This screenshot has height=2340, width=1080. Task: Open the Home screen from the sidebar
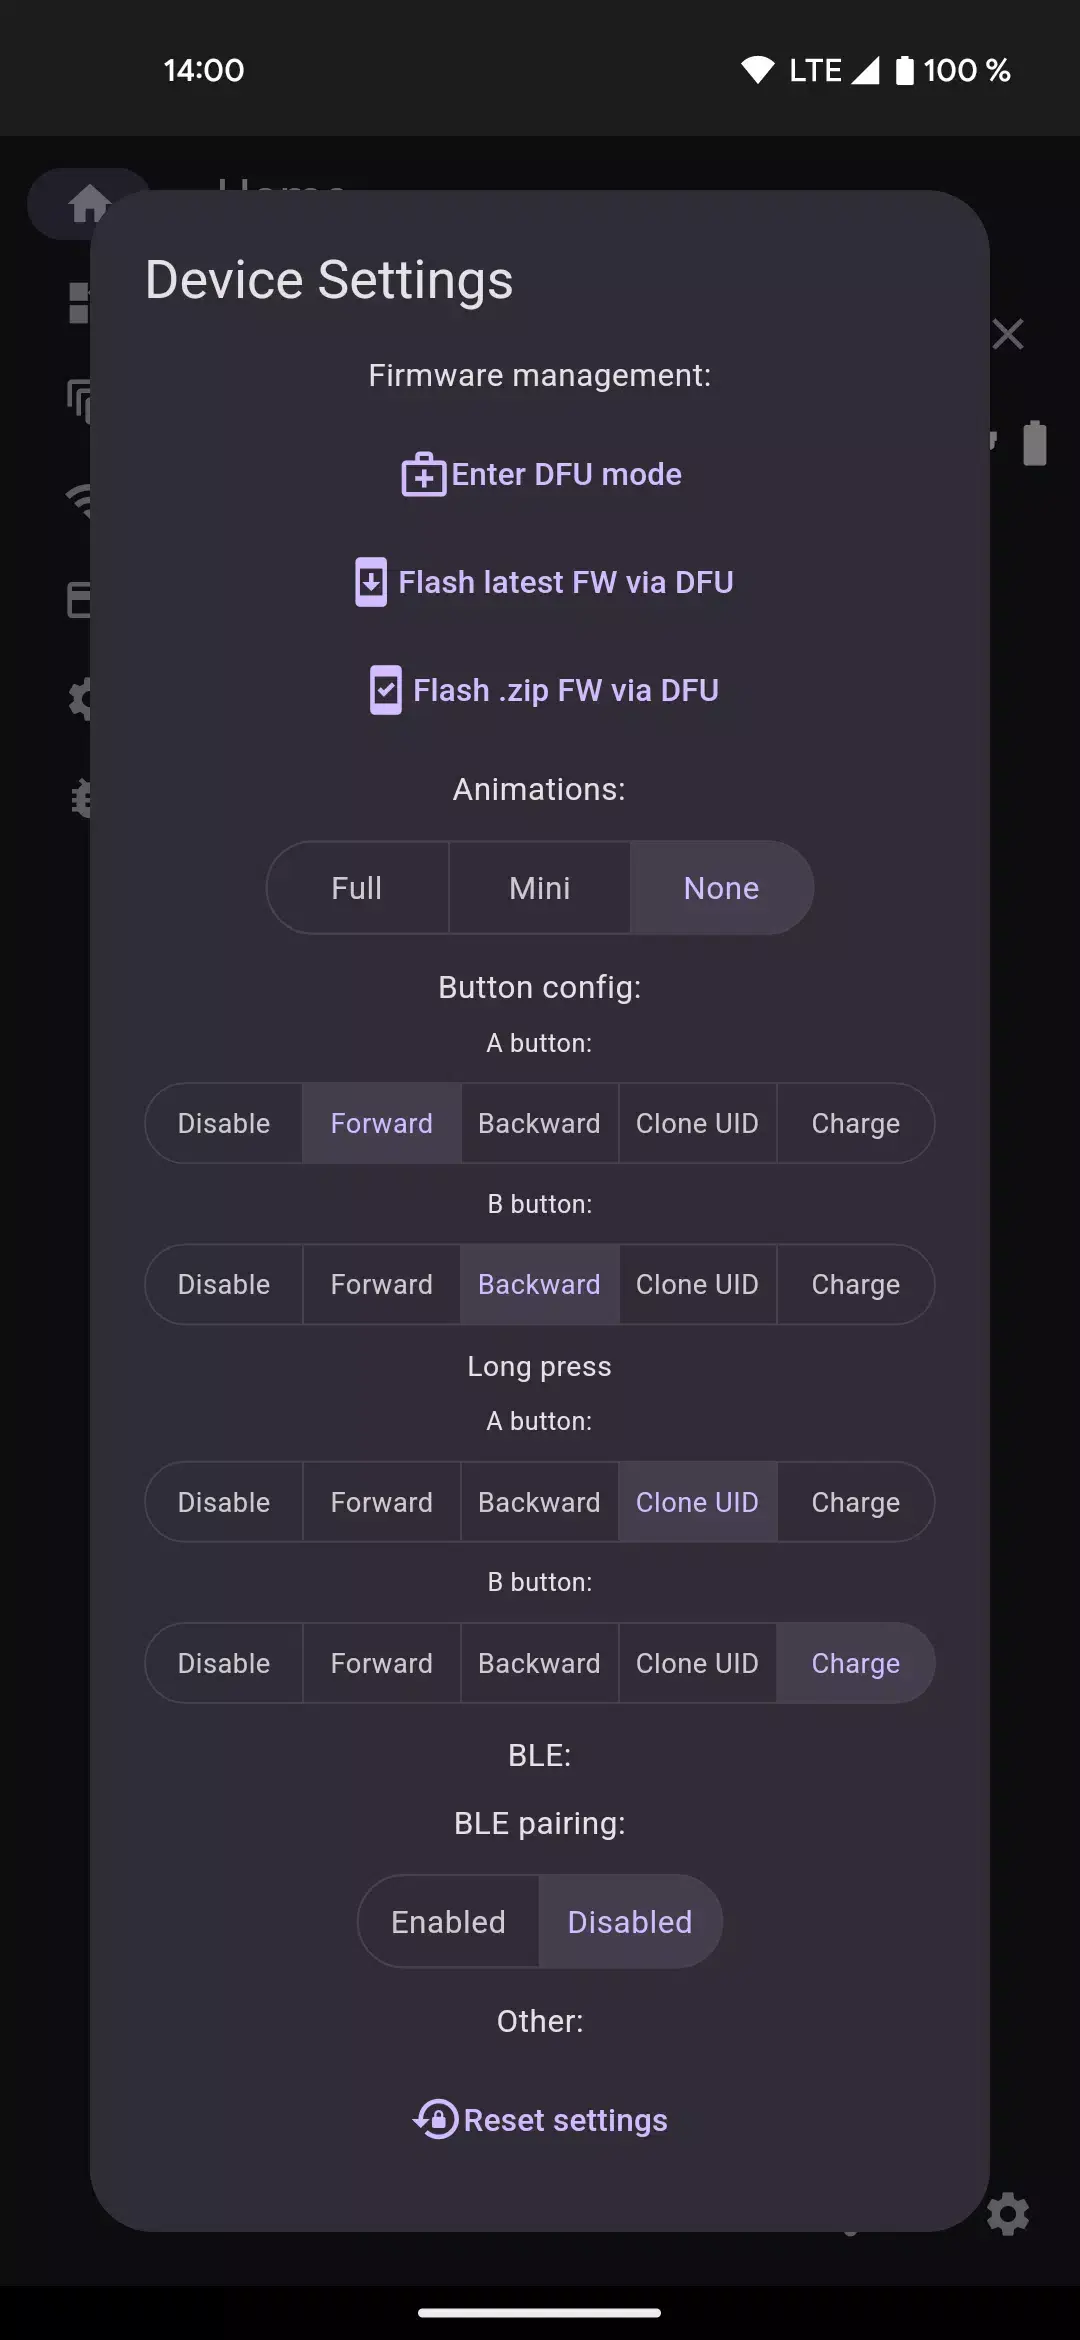point(88,204)
